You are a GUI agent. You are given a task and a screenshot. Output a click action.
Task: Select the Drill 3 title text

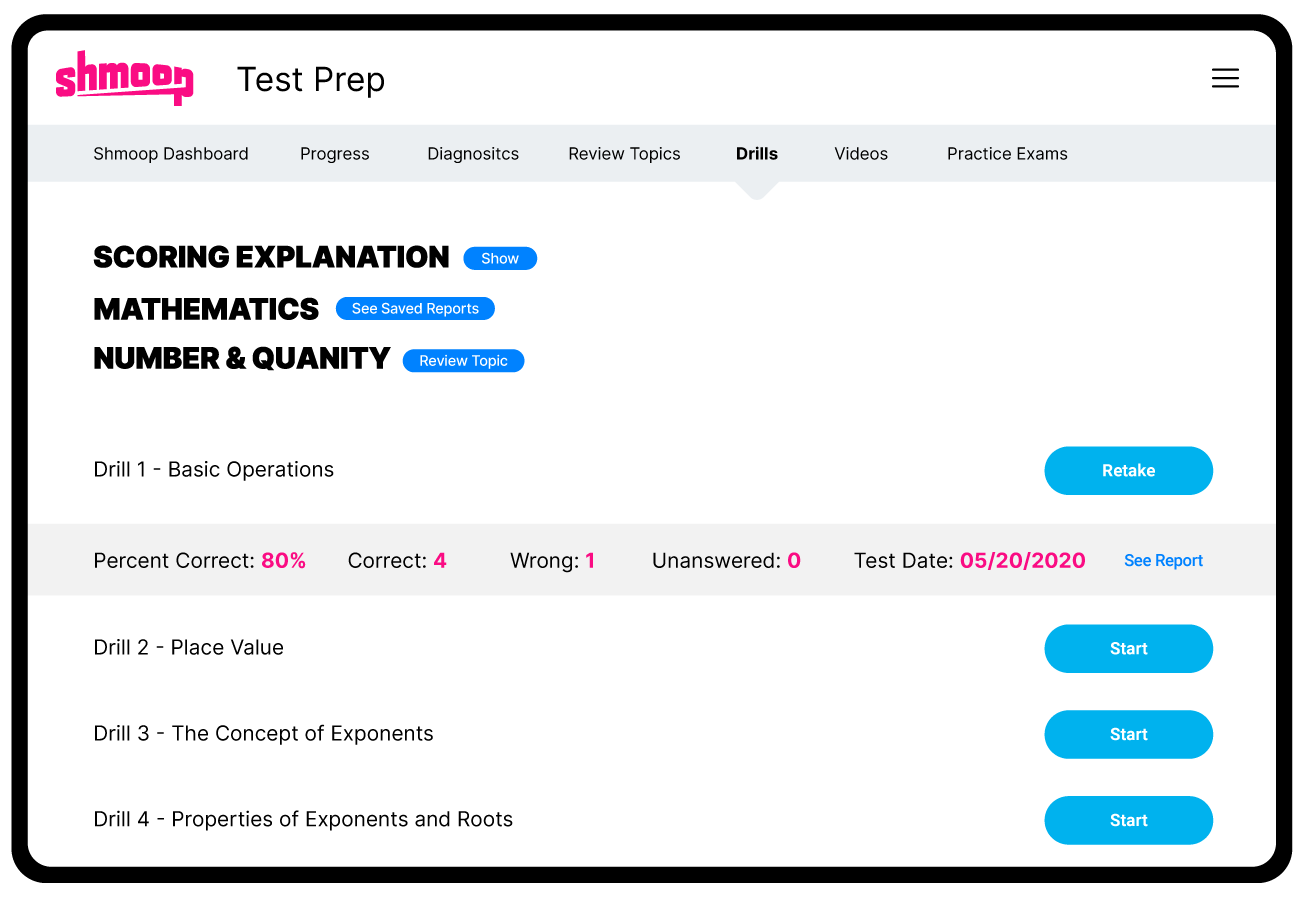264,734
